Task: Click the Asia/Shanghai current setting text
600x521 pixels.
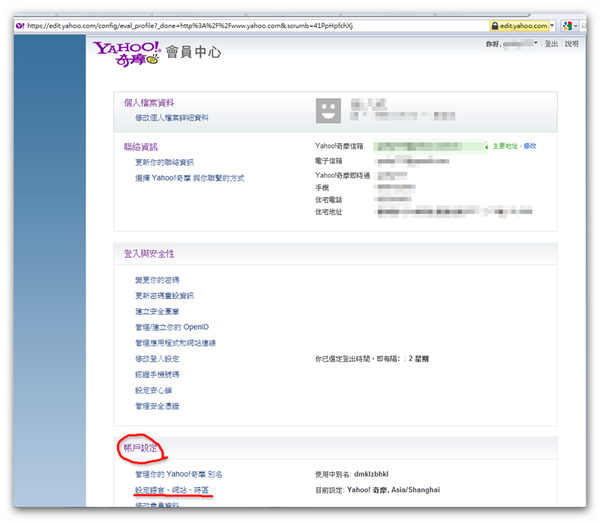Action: click(416, 490)
